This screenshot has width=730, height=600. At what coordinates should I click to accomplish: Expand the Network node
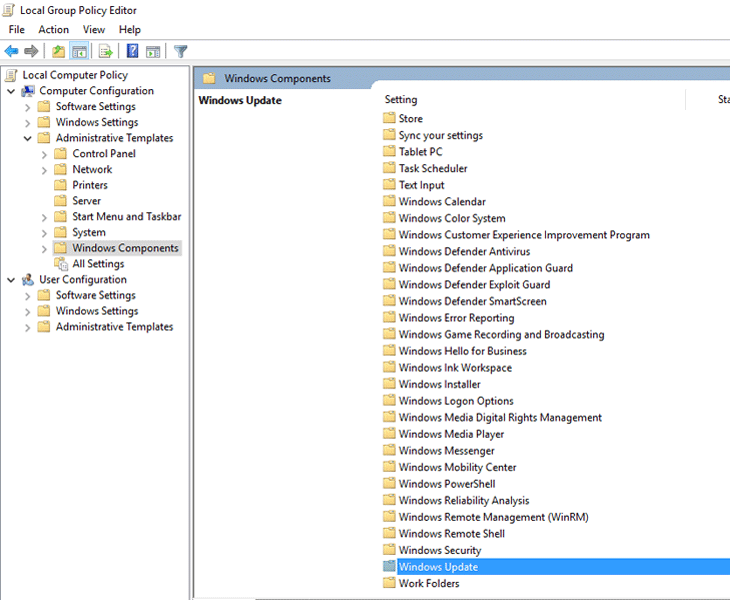44,170
